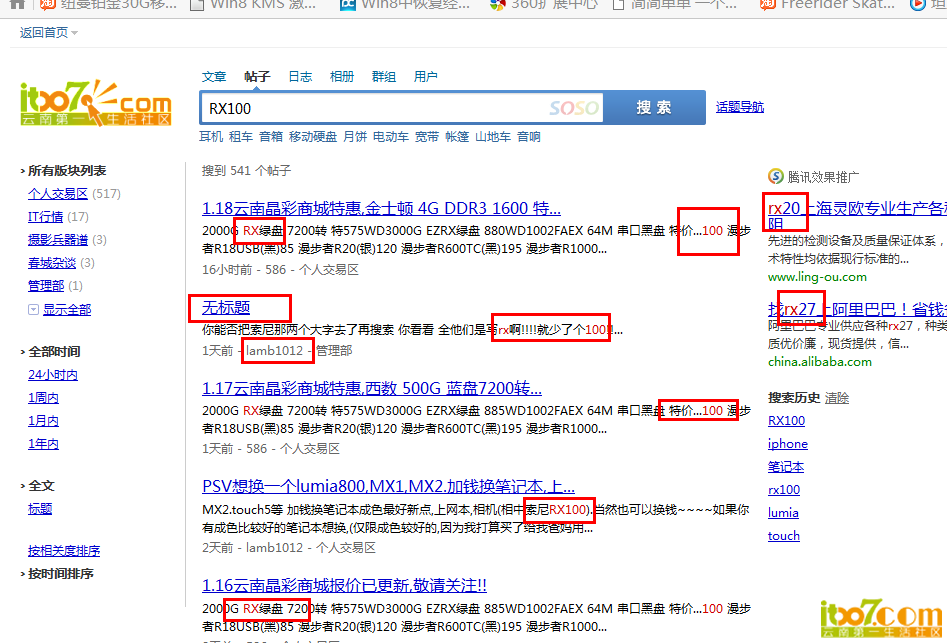
Task: Open the 群组 search tab
Action: (384, 77)
